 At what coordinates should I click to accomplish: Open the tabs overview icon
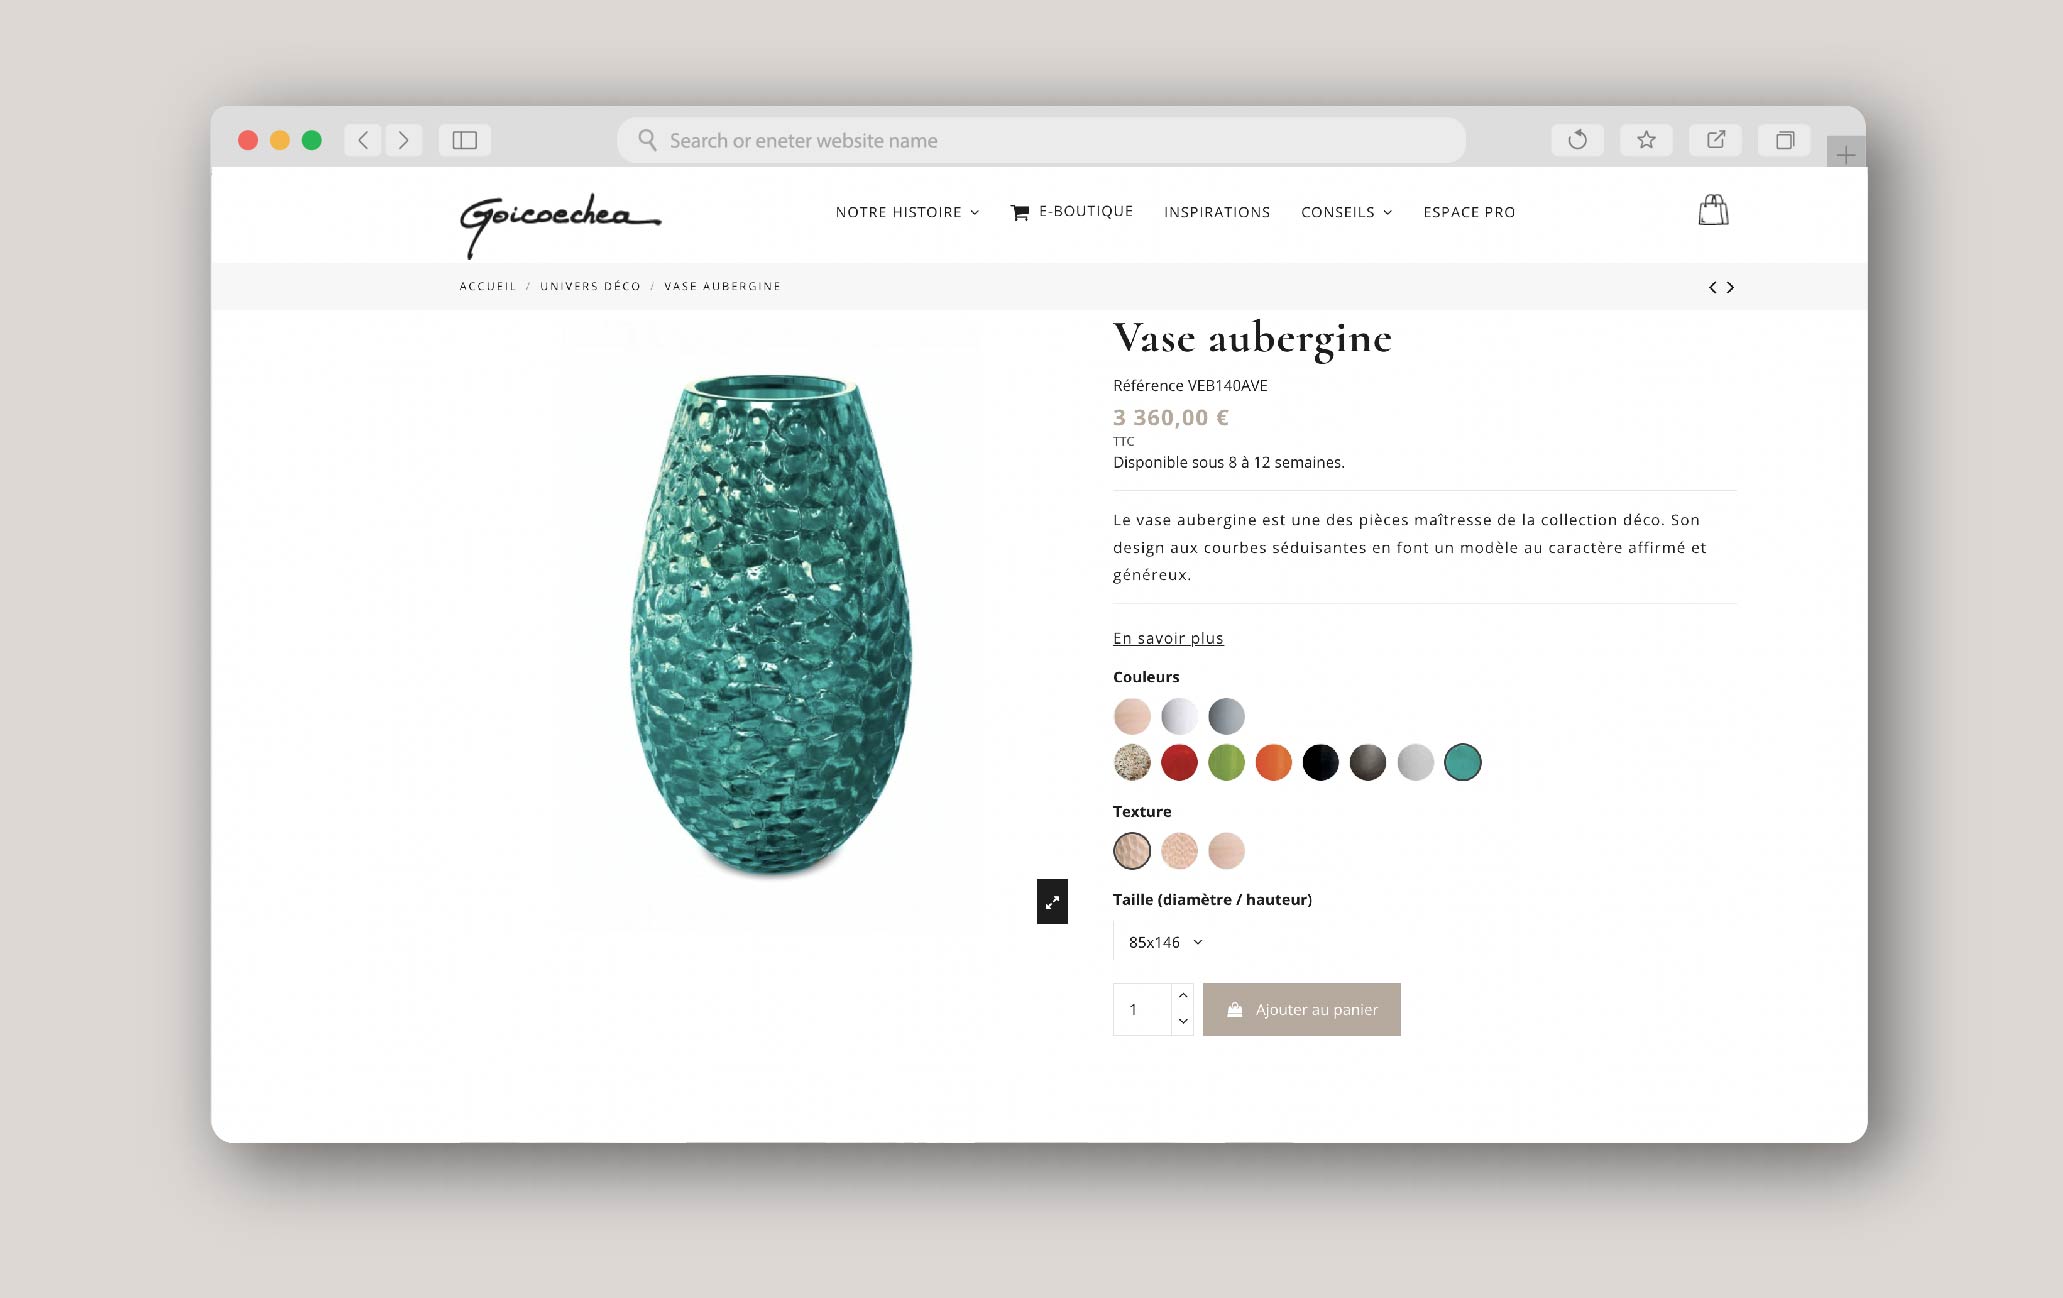pos(1784,140)
